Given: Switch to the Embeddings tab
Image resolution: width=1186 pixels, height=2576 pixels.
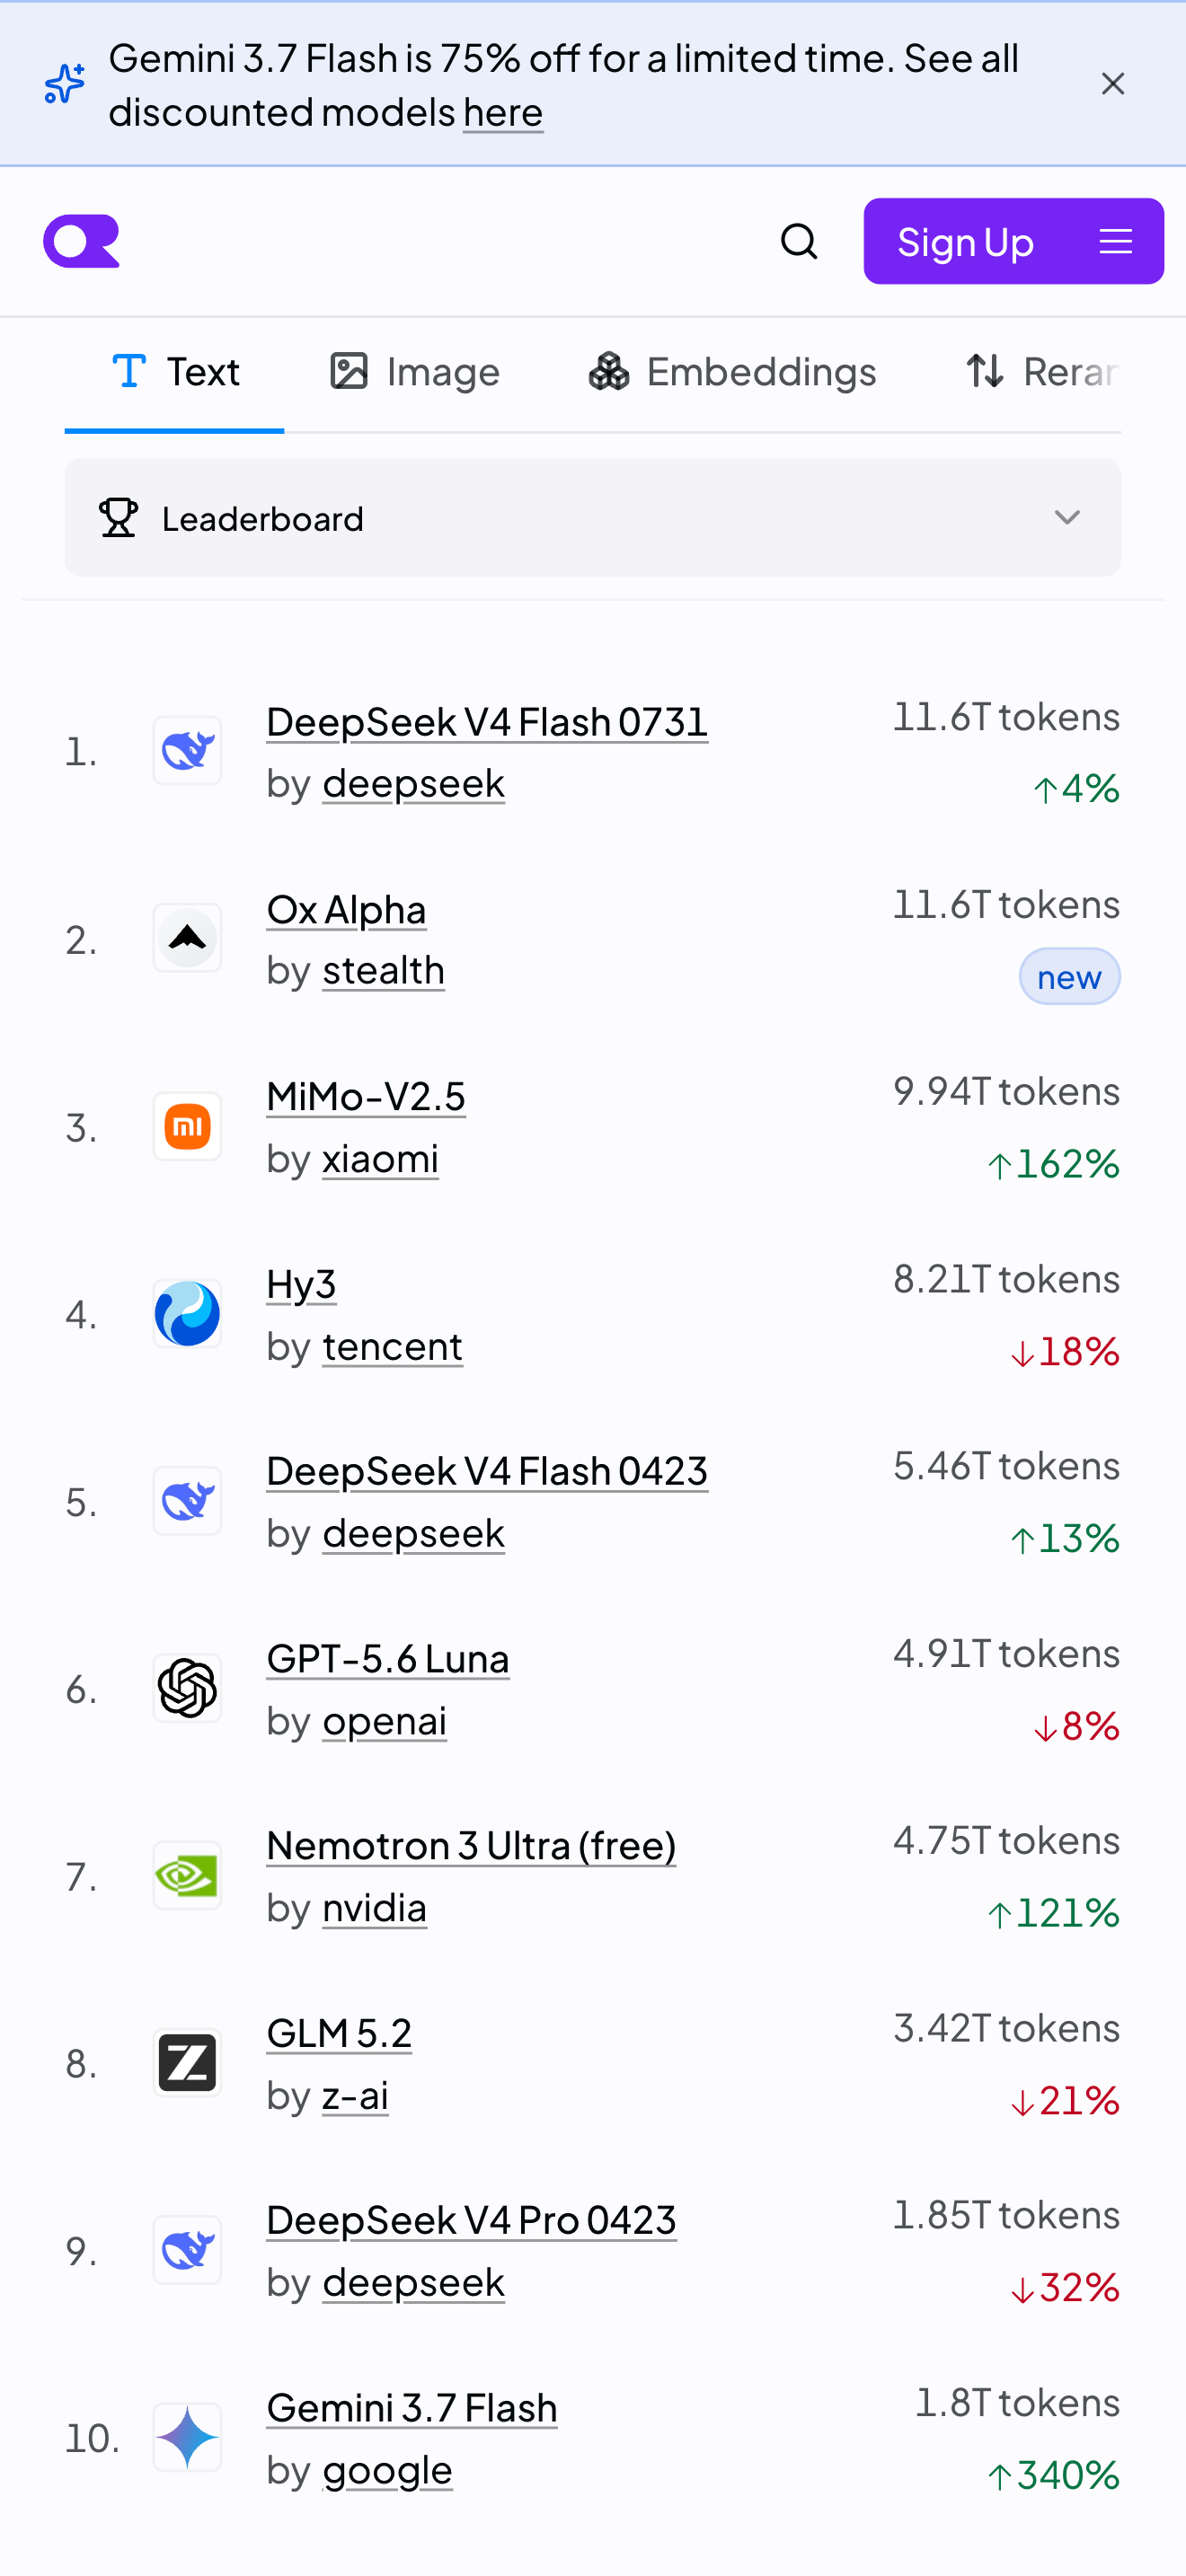Looking at the screenshot, I should [732, 372].
